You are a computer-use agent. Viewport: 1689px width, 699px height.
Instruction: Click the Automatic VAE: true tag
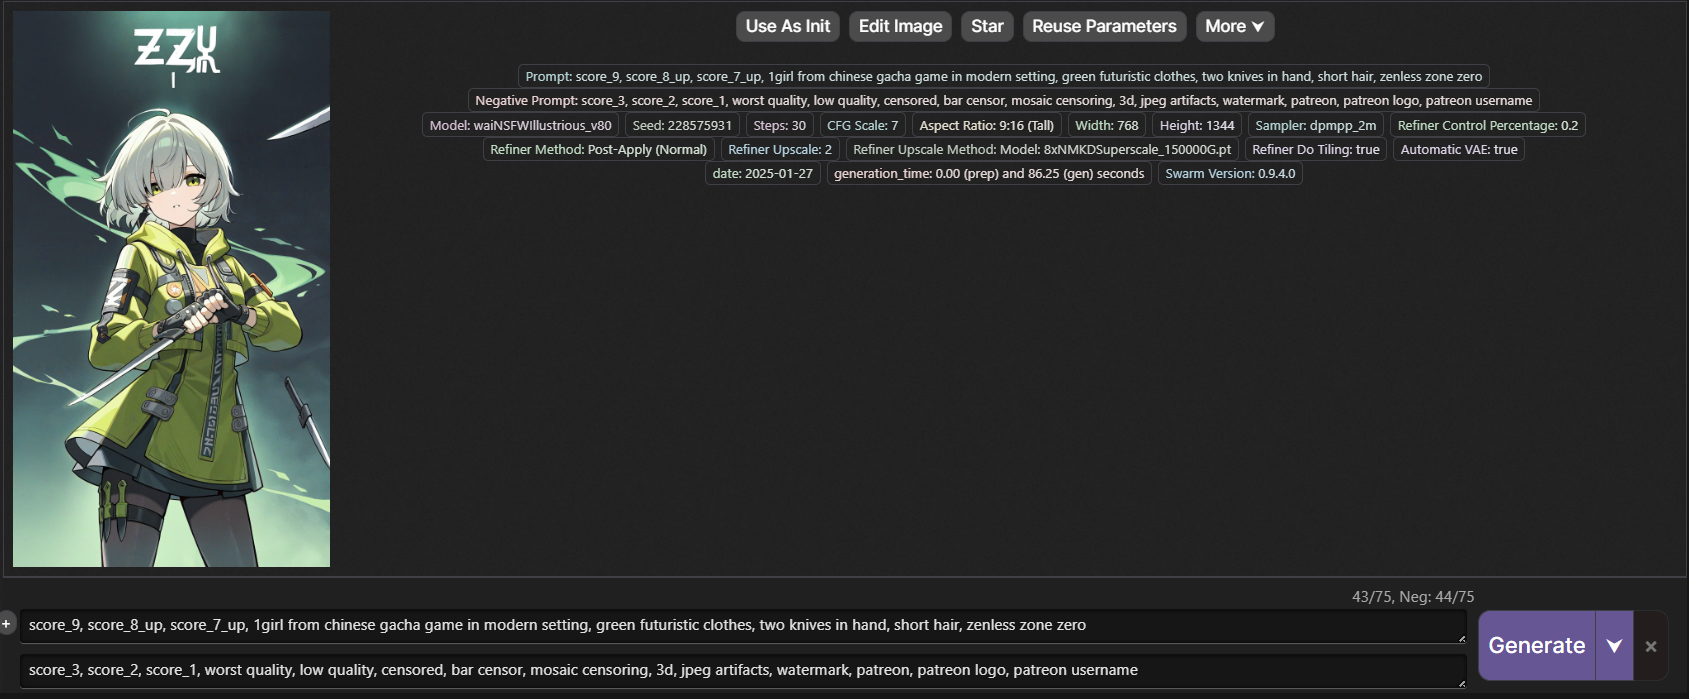tap(1459, 149)
